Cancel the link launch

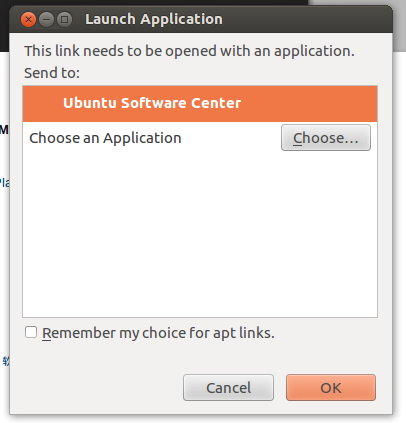(x=228, y=388)
